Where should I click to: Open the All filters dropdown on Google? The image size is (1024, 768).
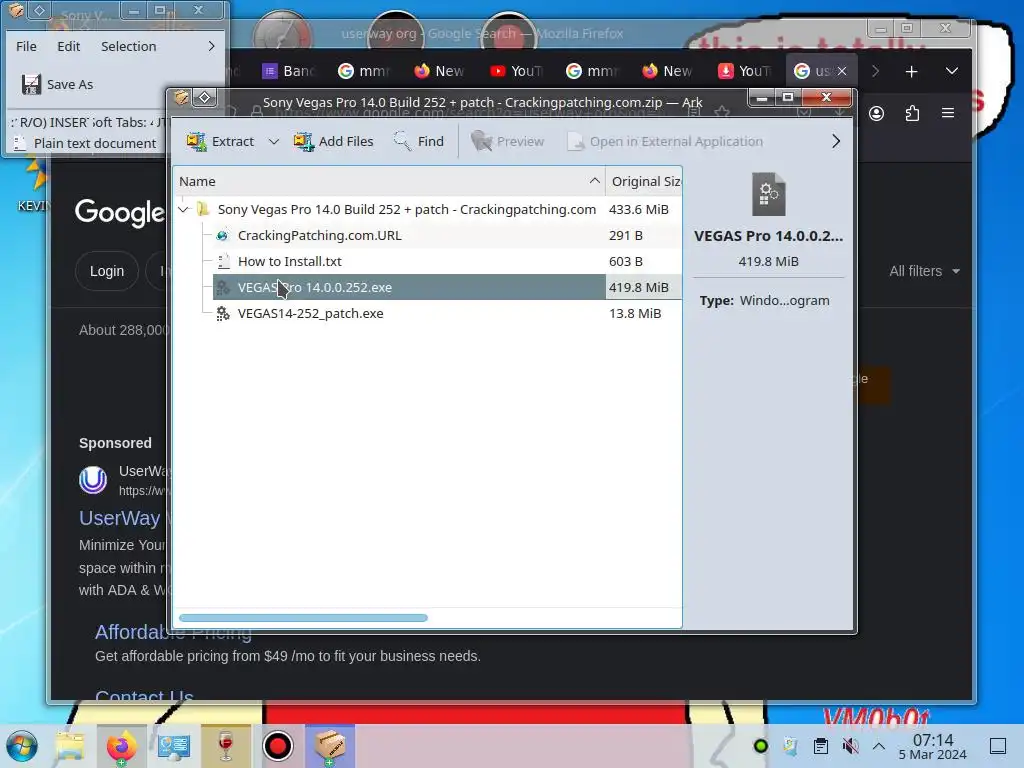[924, 271]
